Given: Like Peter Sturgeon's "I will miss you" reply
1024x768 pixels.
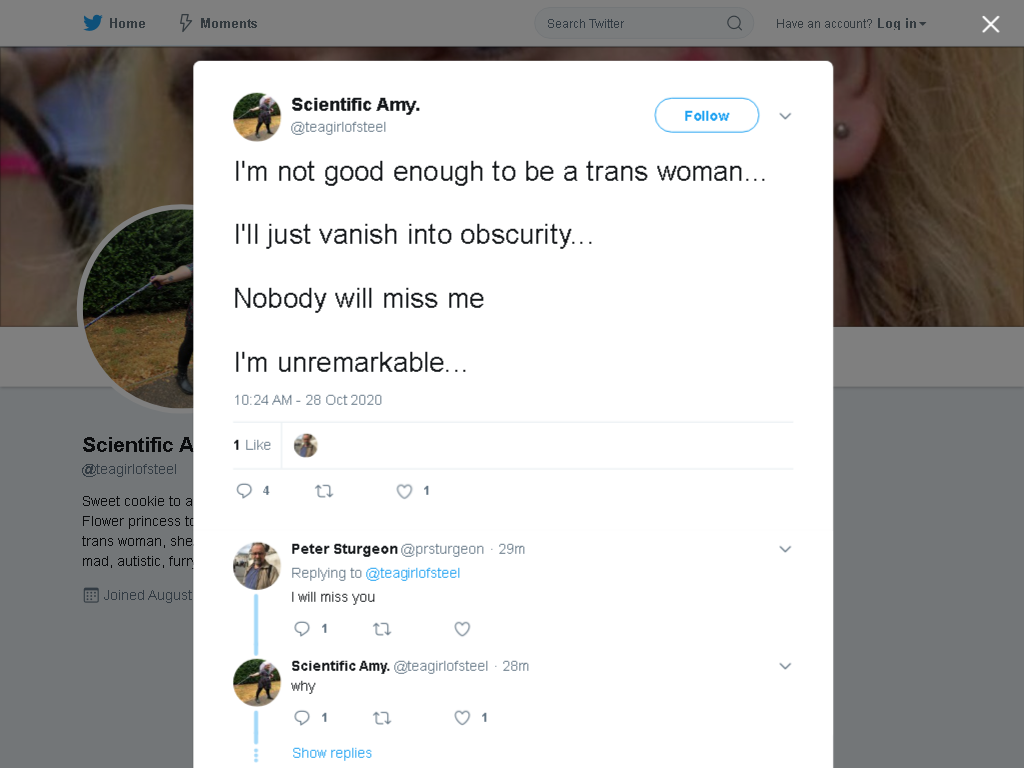Looking at the screenshot, I should coord(462,629).
